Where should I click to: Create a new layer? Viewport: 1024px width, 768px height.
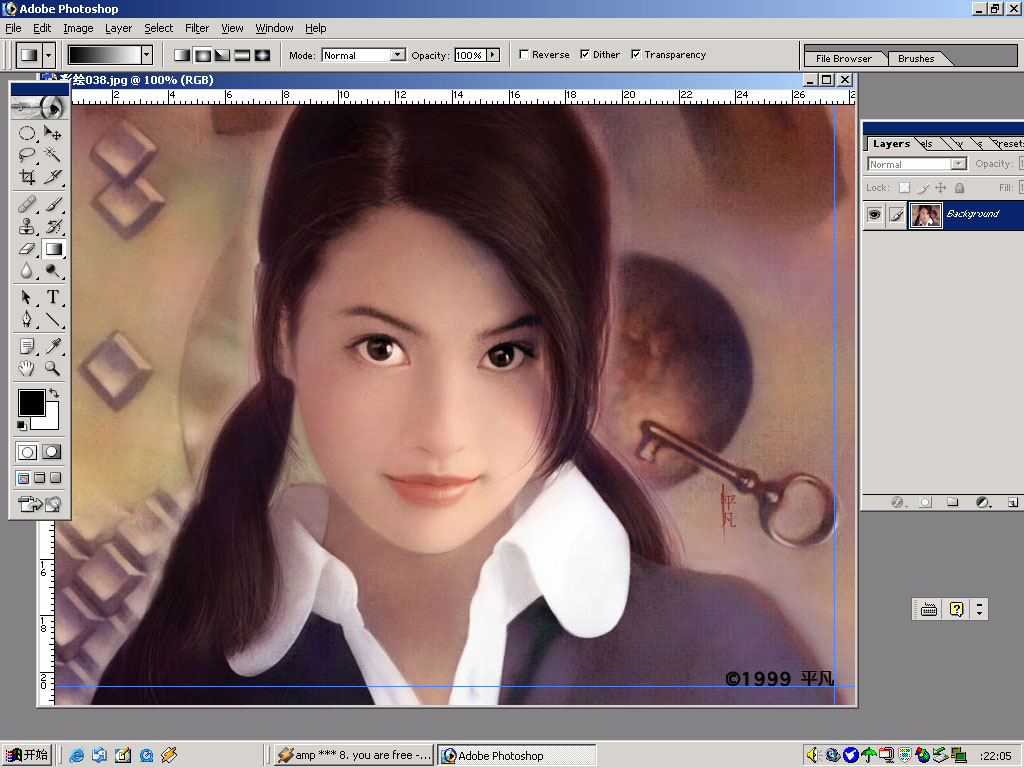[x=1013, y=502]
